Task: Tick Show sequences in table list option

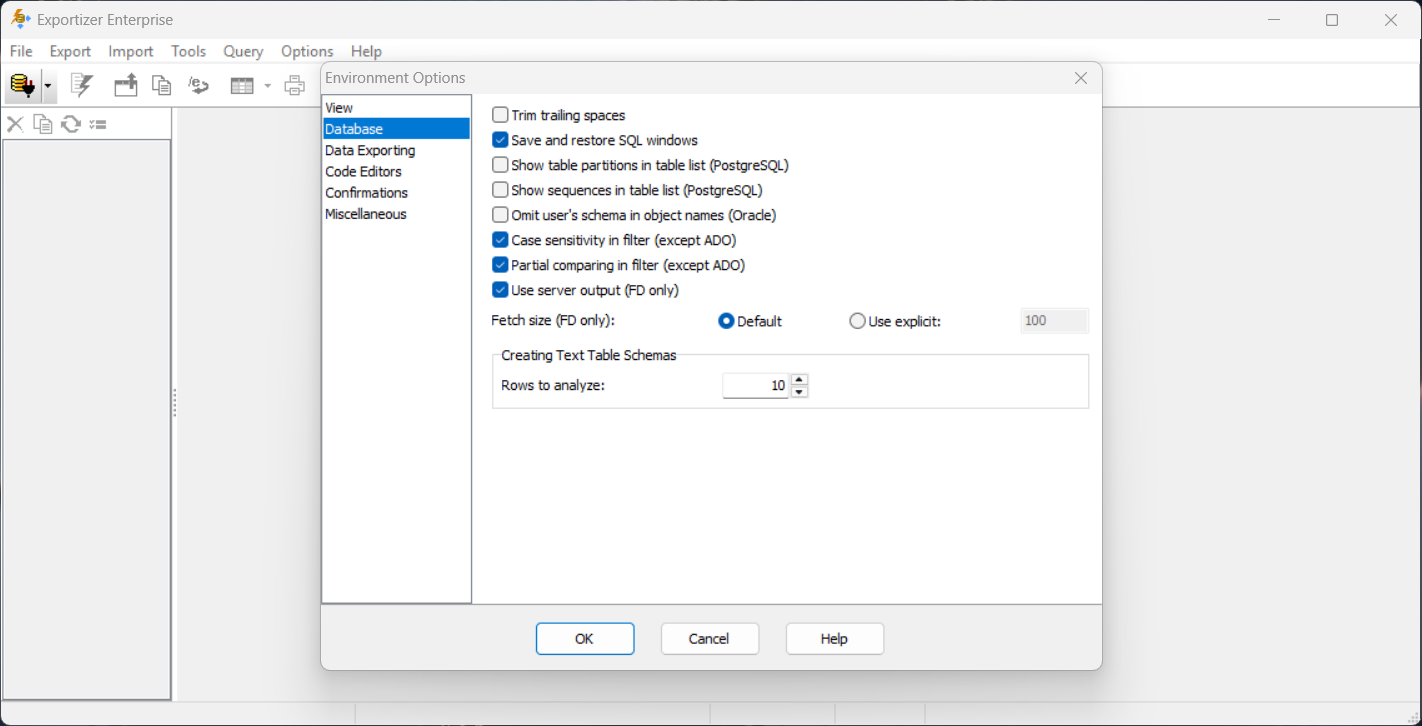Action: coord(500,190)
